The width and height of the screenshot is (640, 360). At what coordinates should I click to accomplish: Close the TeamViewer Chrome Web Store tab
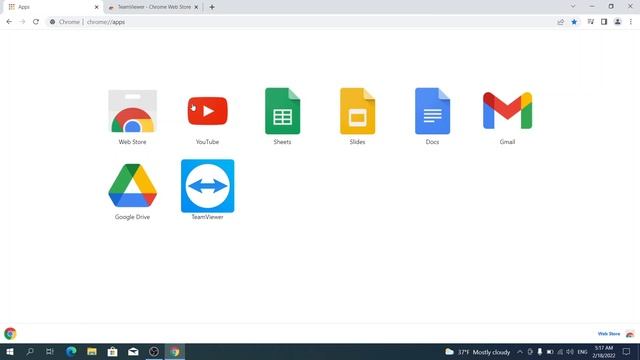196,7
